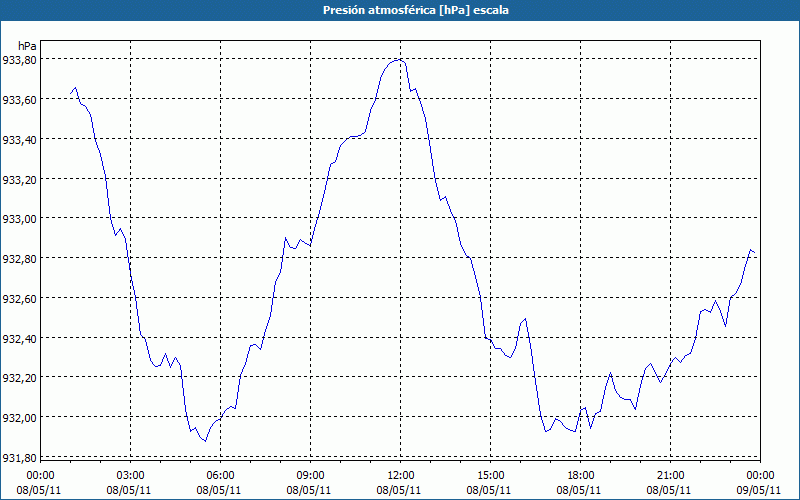Click the 21:00 time label
Screen dimensions: 800x500
click(x=670, y=476)
